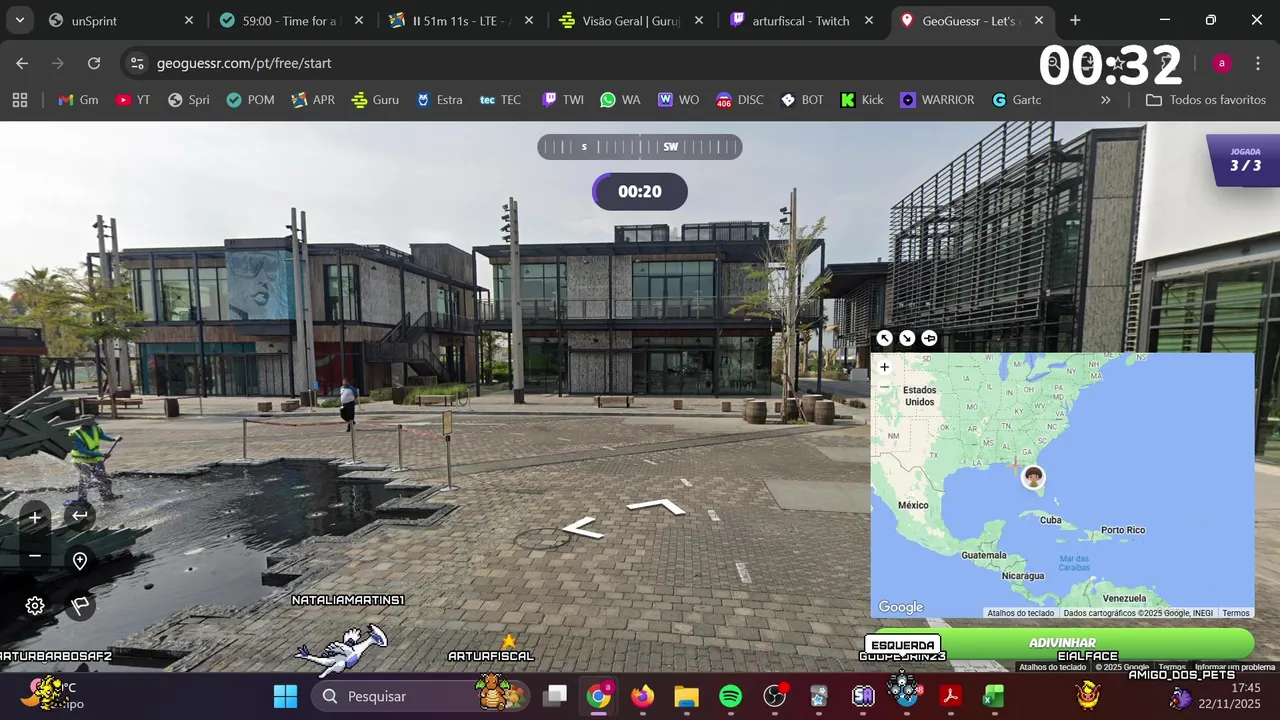Open Atalhos do teclado link in the map footer
Screen dimensions: 1280x720
pos(1020,613)
